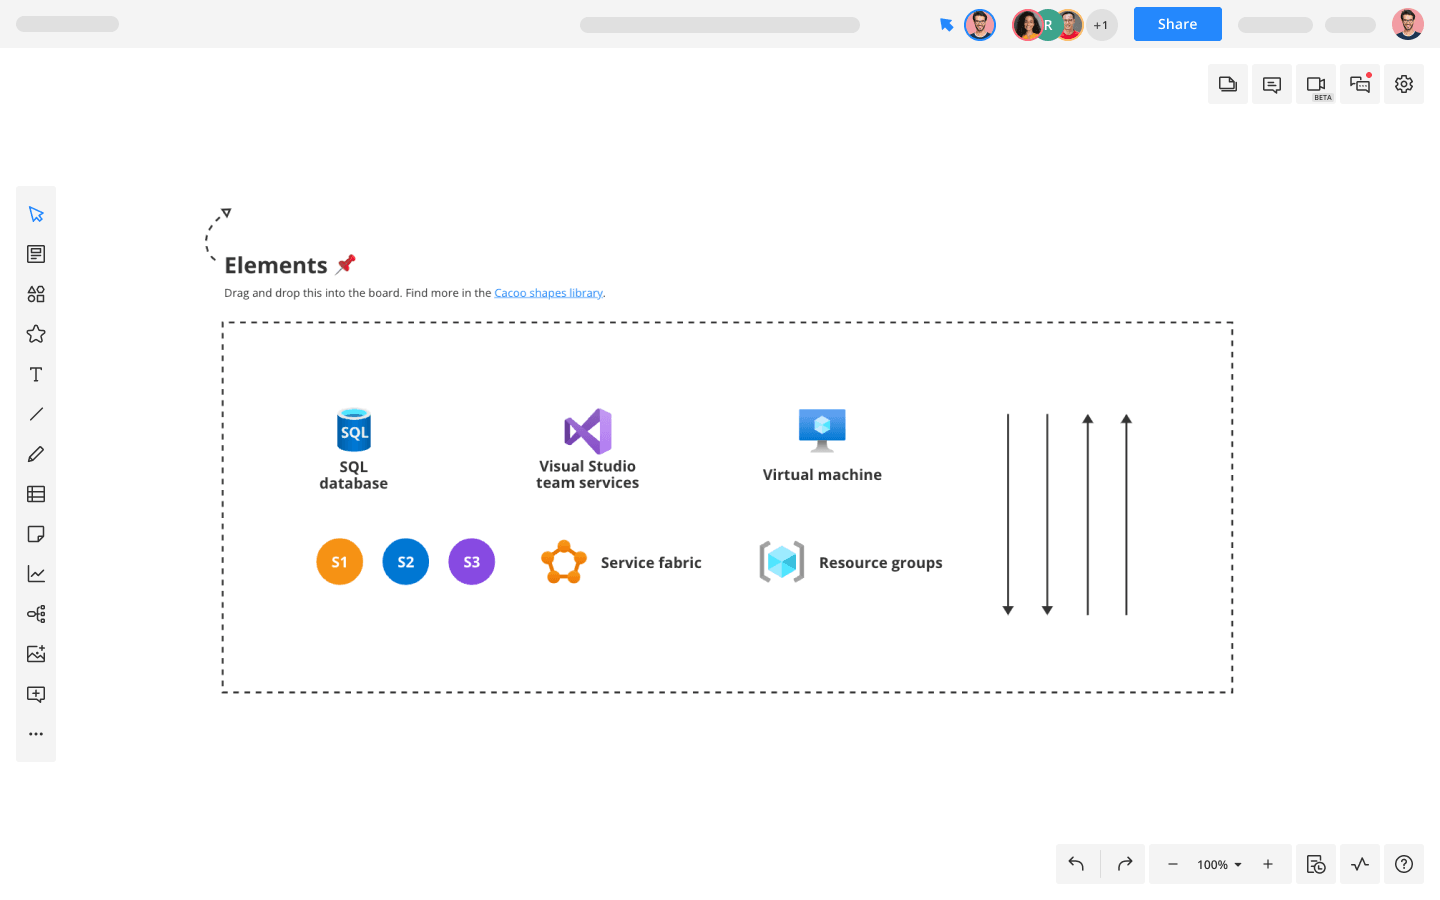Start video chat BETA
This screenshot has height=900, width=1440.
[x=1316, y=84]
